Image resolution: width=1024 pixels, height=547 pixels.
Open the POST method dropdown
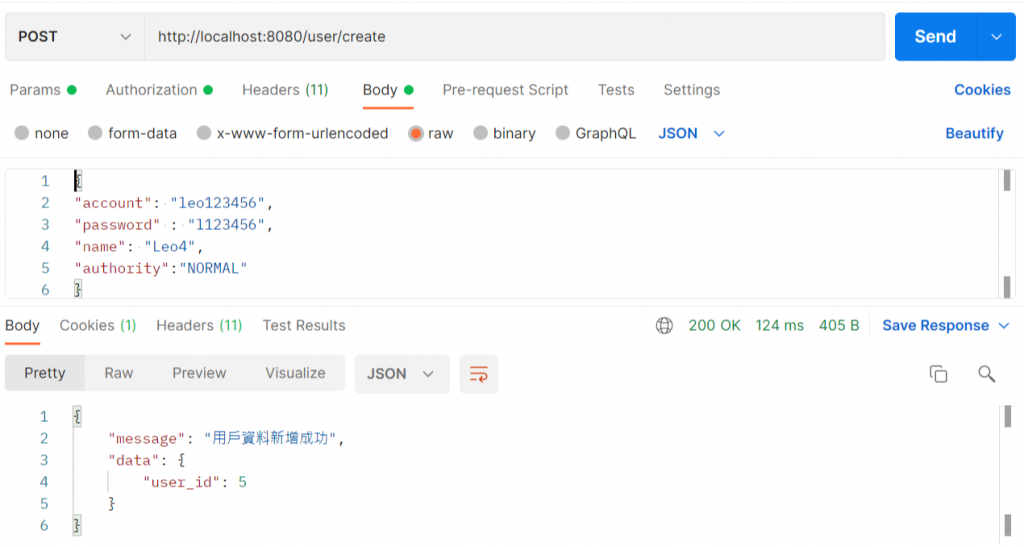(74, 37)
